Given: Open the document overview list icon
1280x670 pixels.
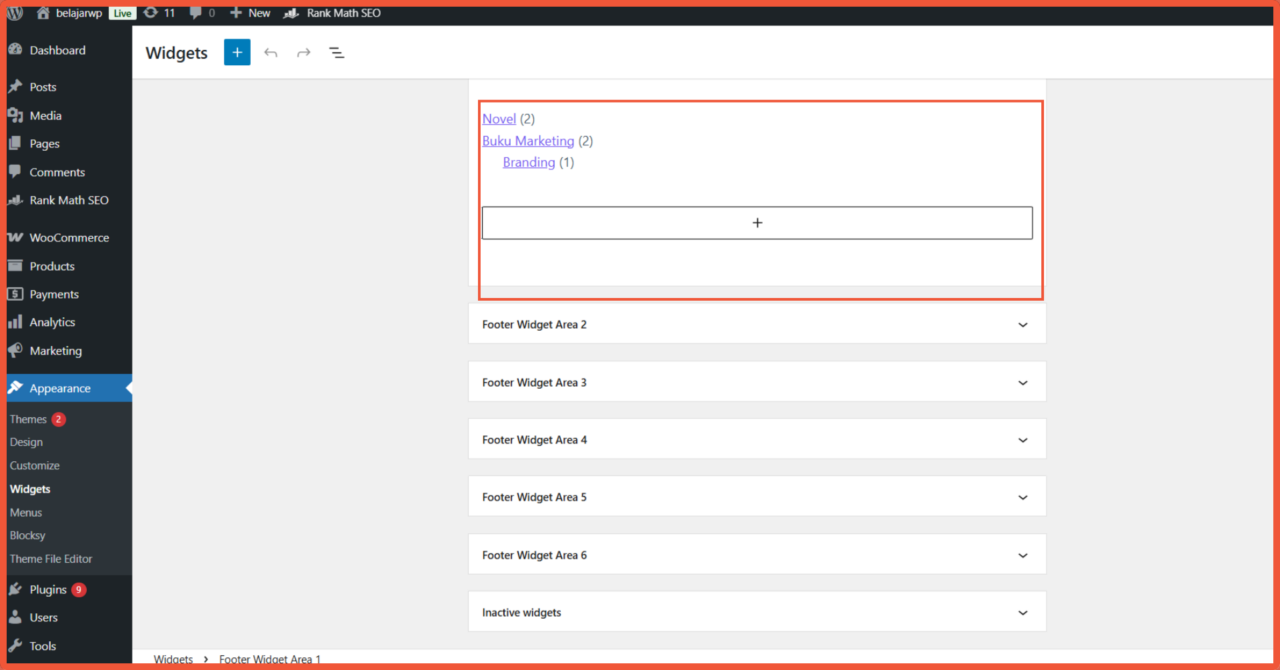Looking at the screenshot, I should tap(336, 52).
